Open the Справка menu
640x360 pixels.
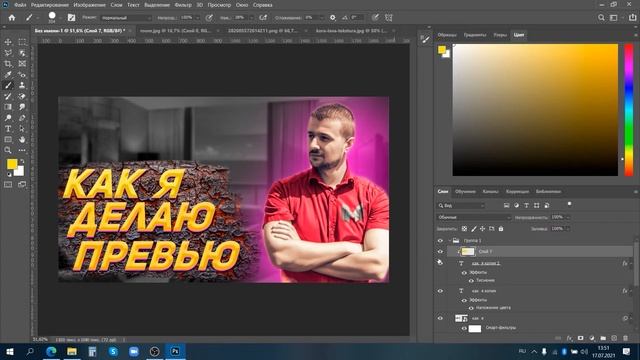click(x=262, y=5)
